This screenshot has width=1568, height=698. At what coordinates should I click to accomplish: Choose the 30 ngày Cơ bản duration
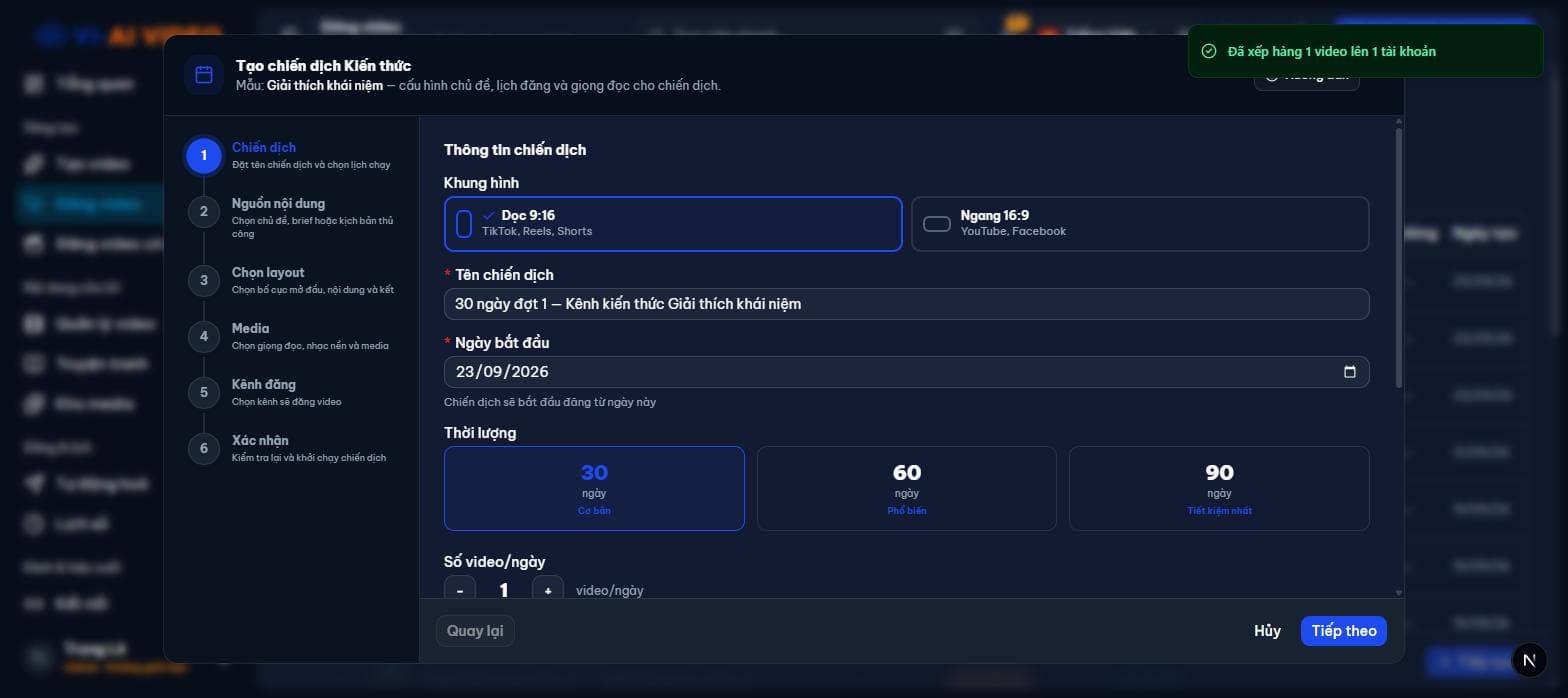click(x=594, y=488)
